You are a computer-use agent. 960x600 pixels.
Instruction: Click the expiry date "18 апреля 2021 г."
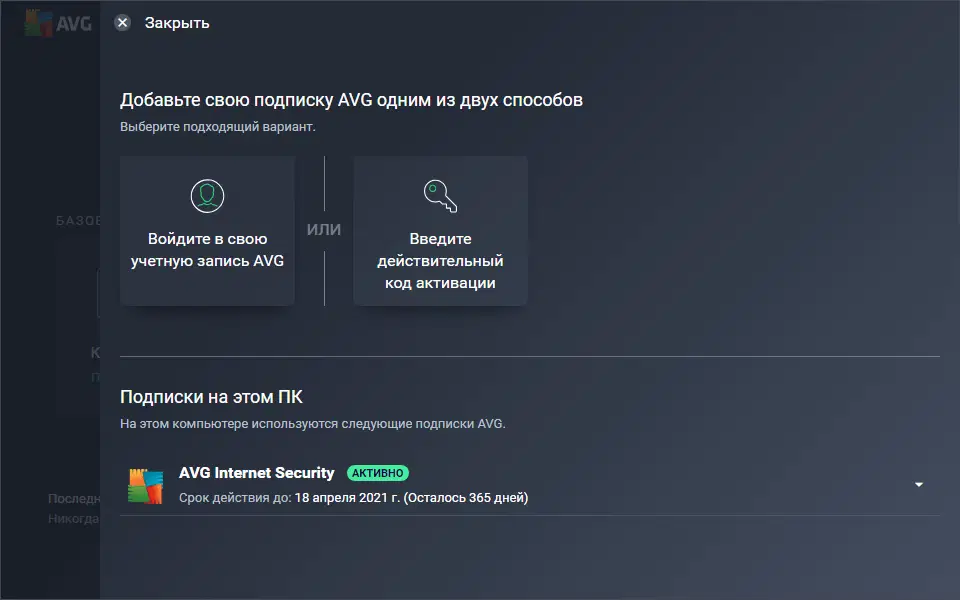pos(347,497)
